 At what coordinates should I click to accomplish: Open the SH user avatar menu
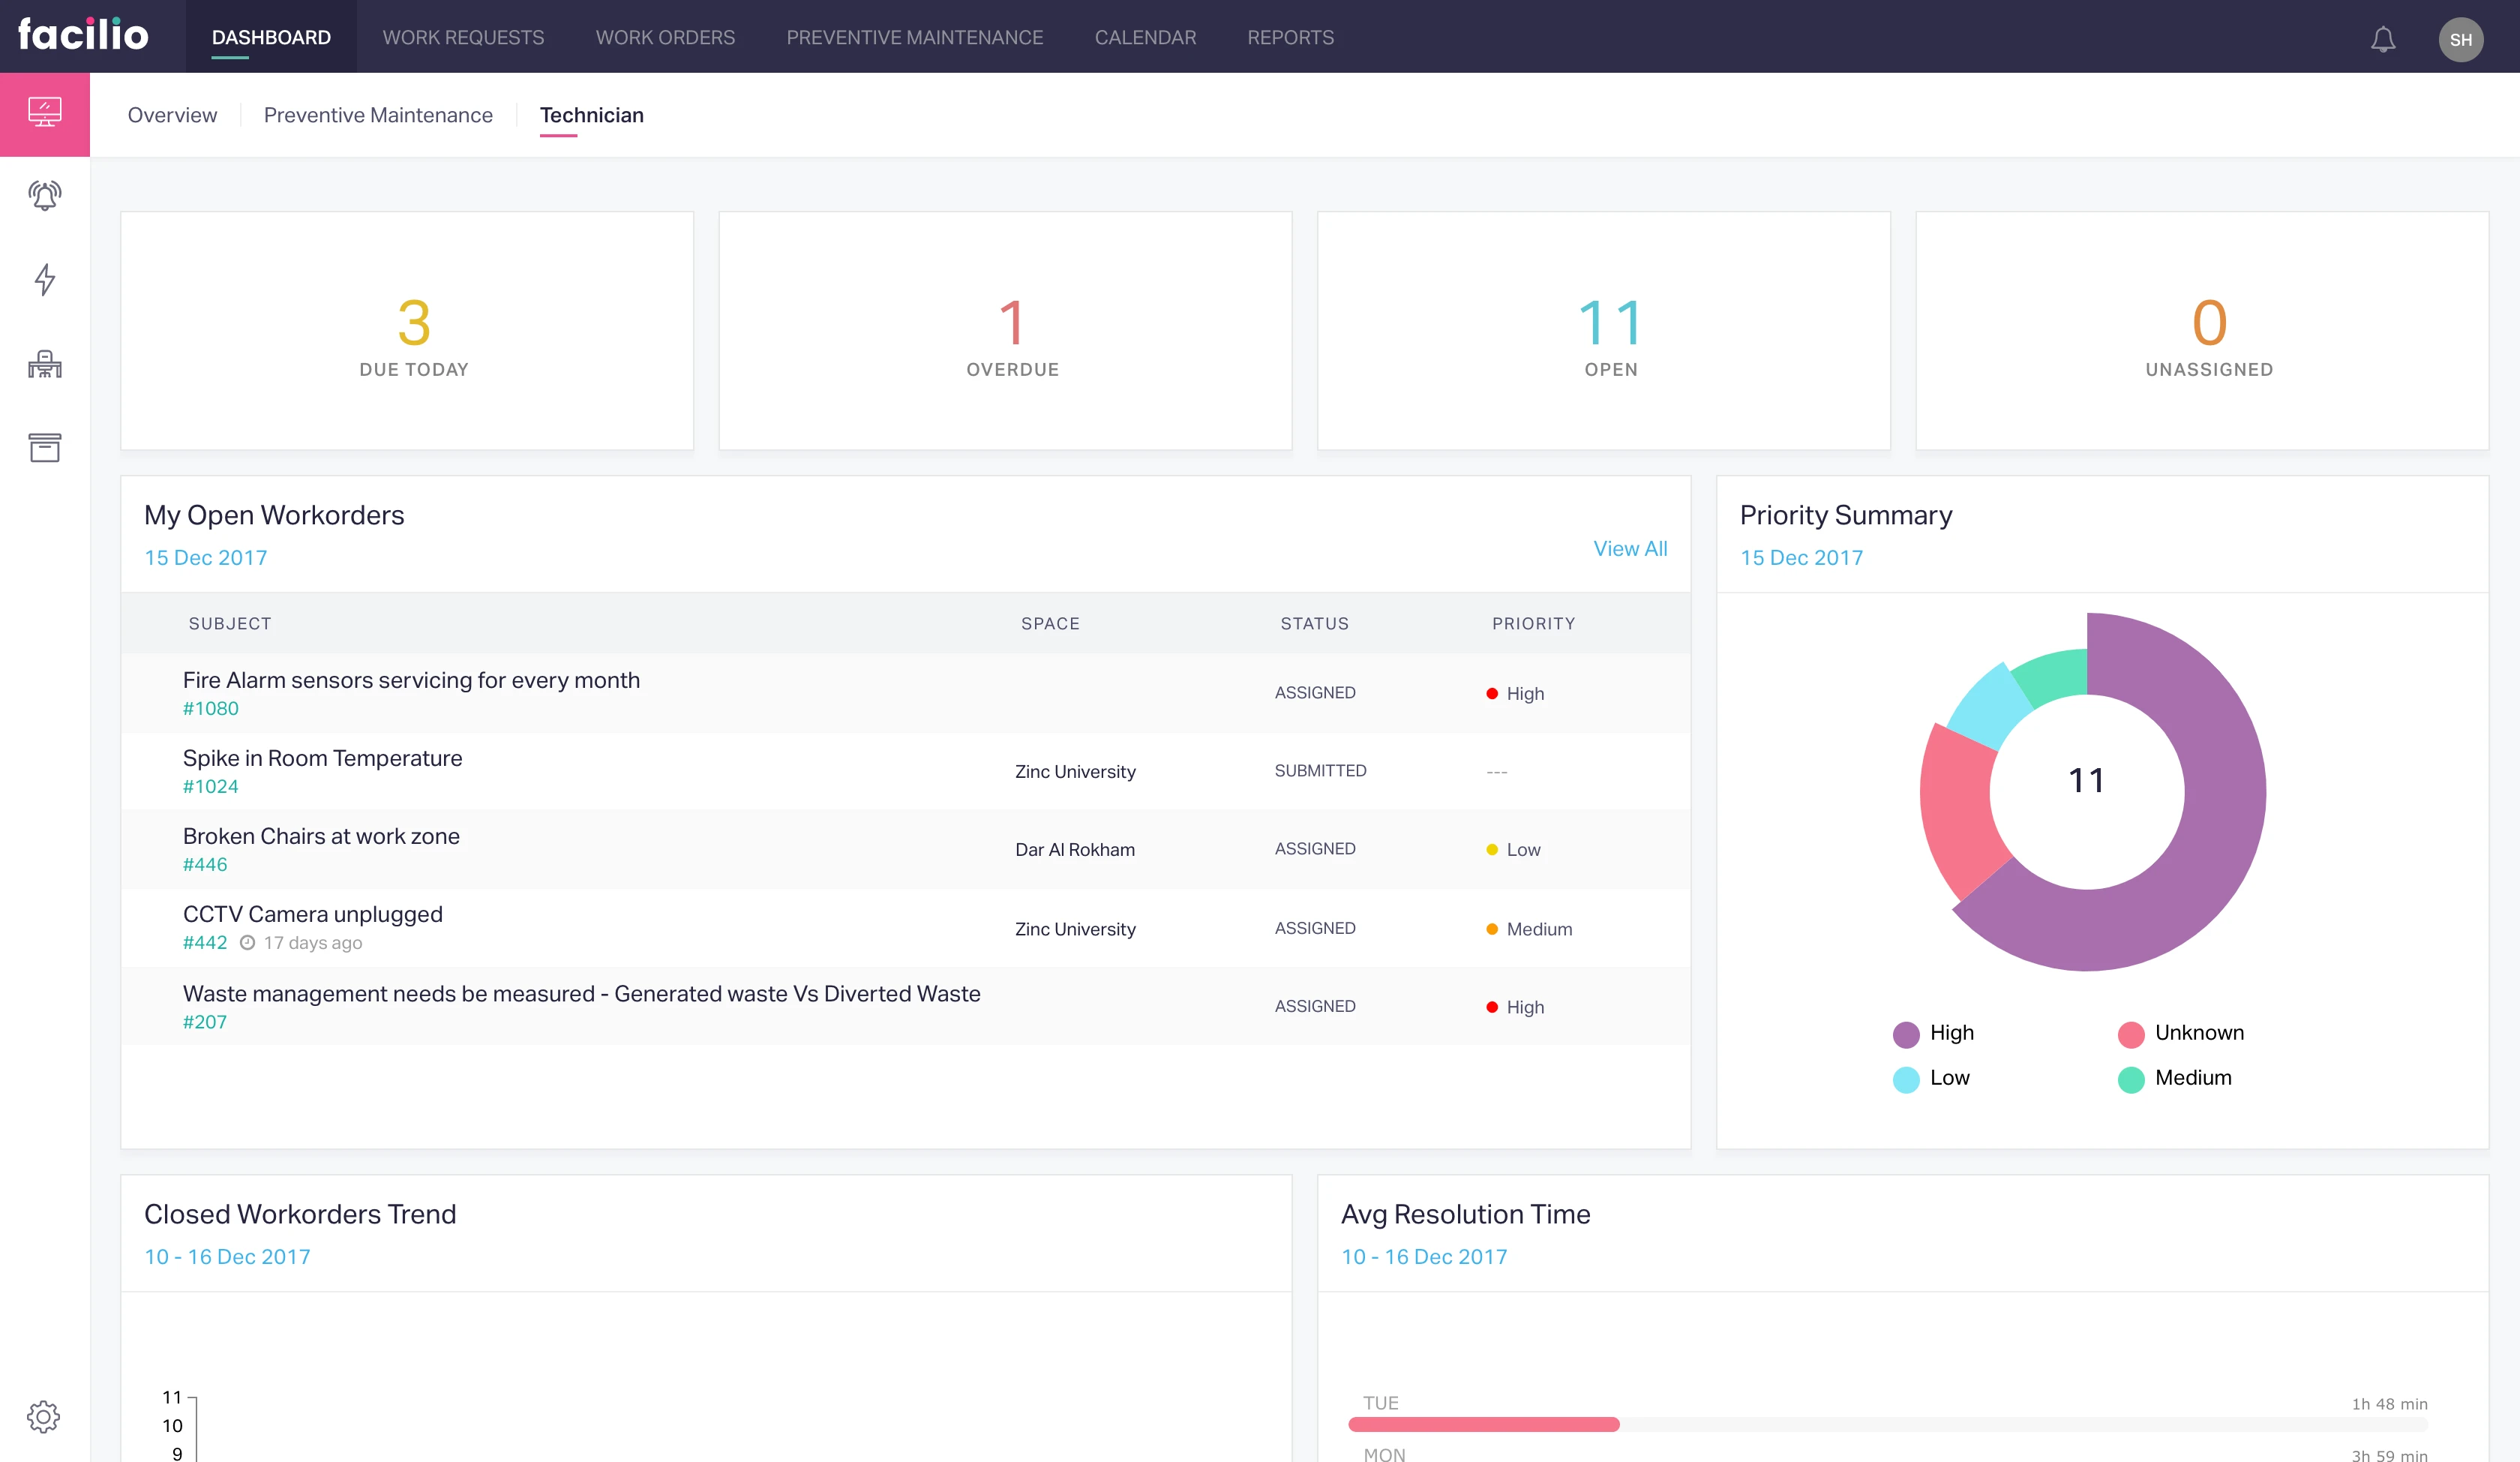(x=2460, y=39)
